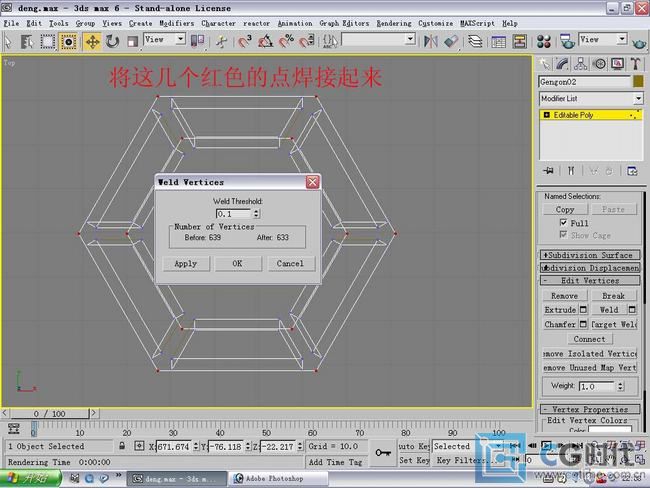650x488 pixels.
Task: Switch to Utilities command panel tab
Action: [x=635, y=64]
